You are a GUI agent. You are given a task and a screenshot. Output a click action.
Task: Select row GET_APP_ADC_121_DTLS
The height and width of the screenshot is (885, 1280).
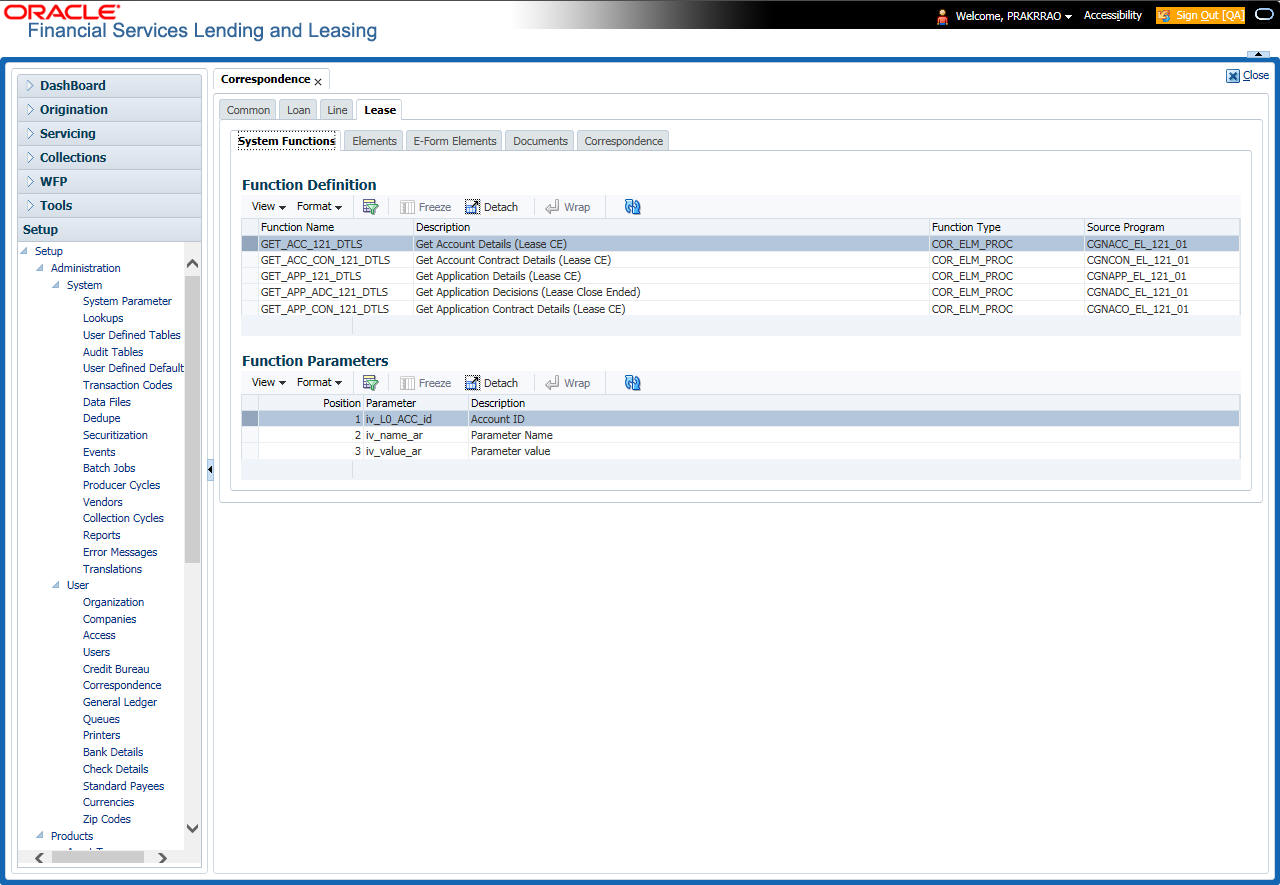click(740, 292)
